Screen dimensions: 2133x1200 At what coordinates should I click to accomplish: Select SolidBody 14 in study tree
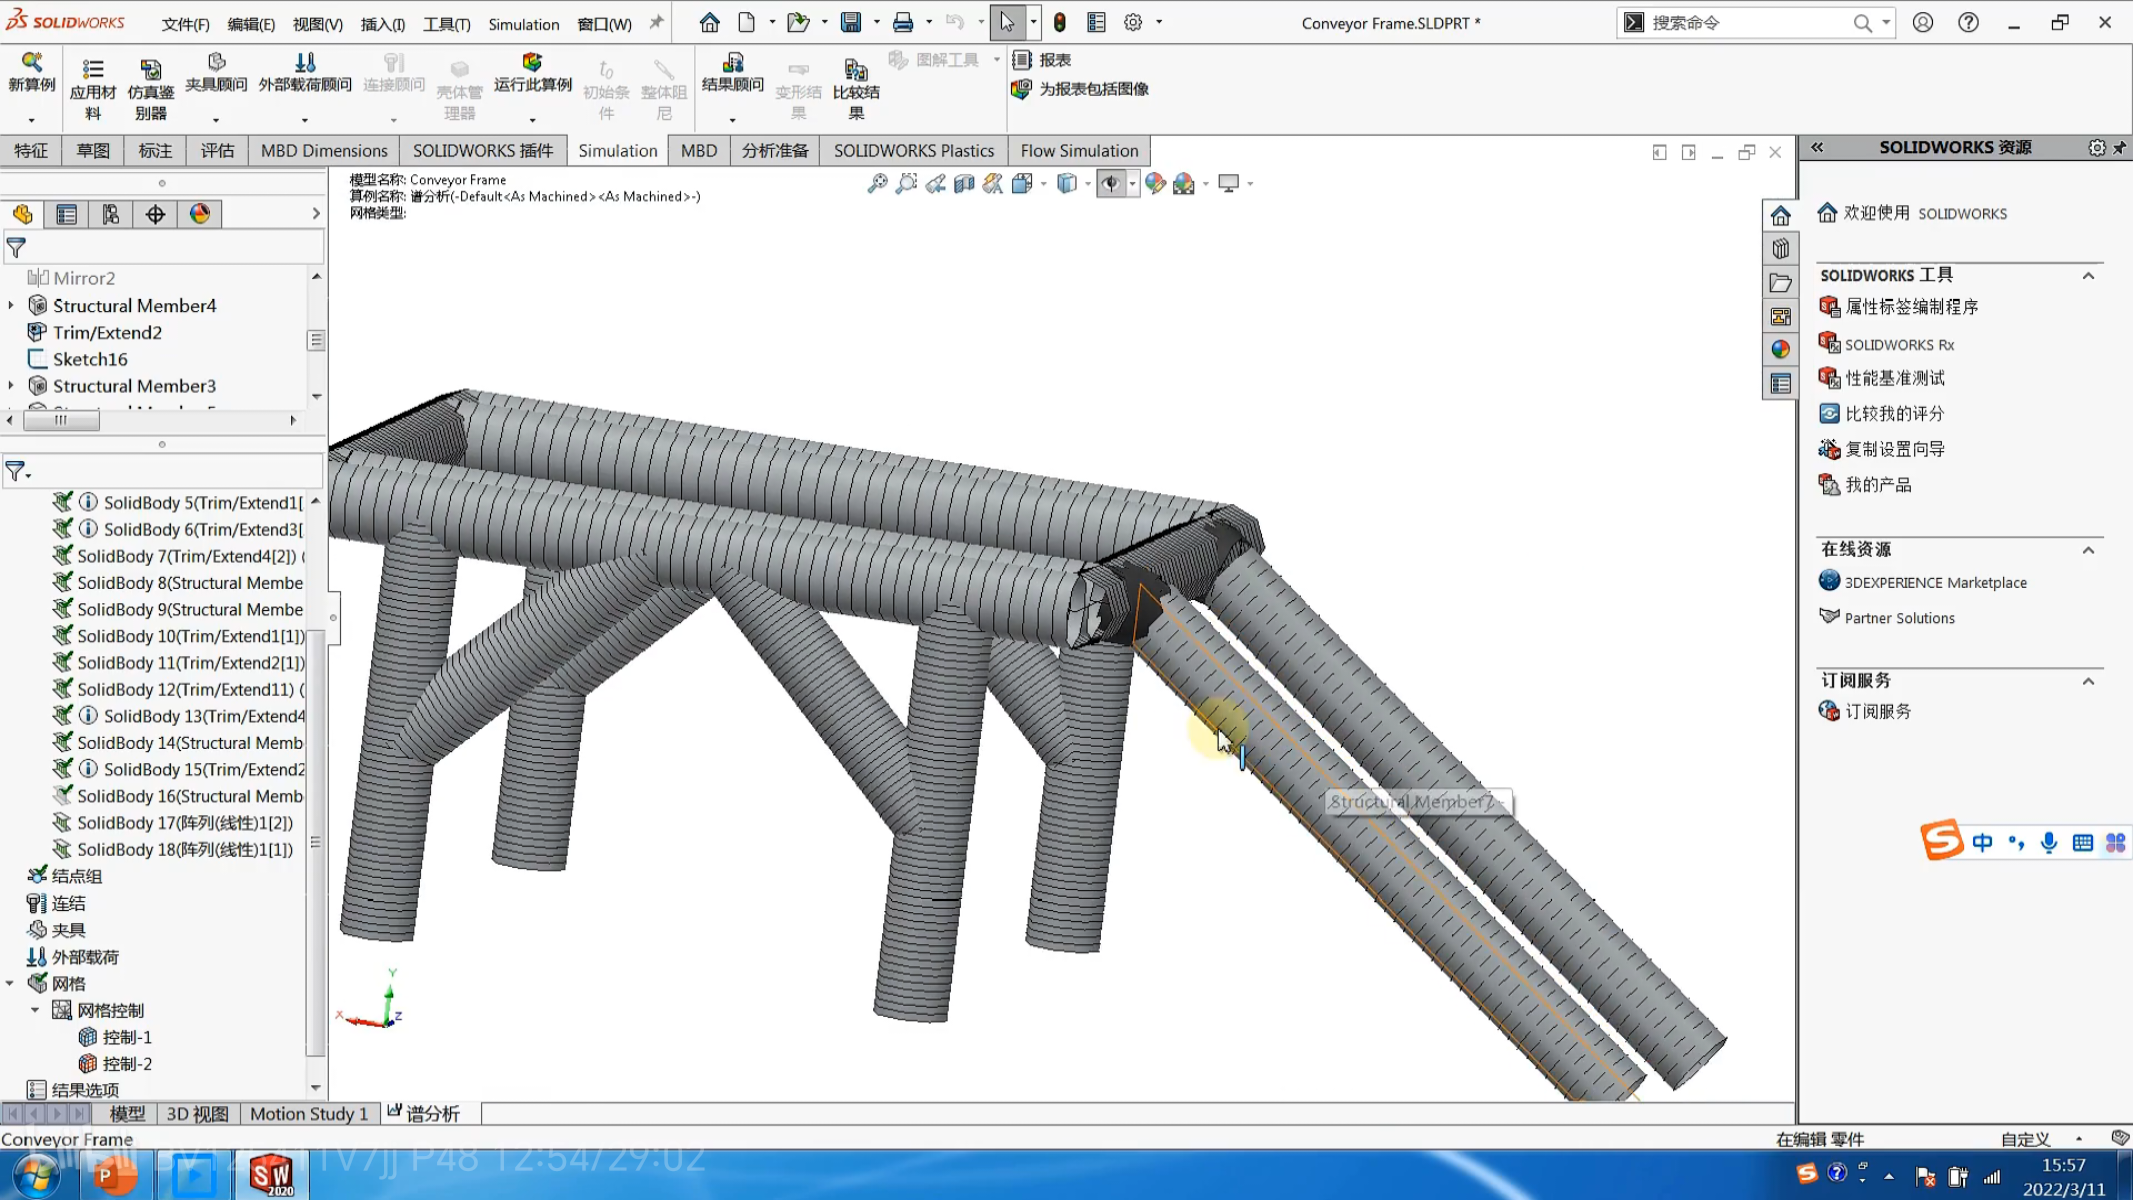[x=189, y=742]
